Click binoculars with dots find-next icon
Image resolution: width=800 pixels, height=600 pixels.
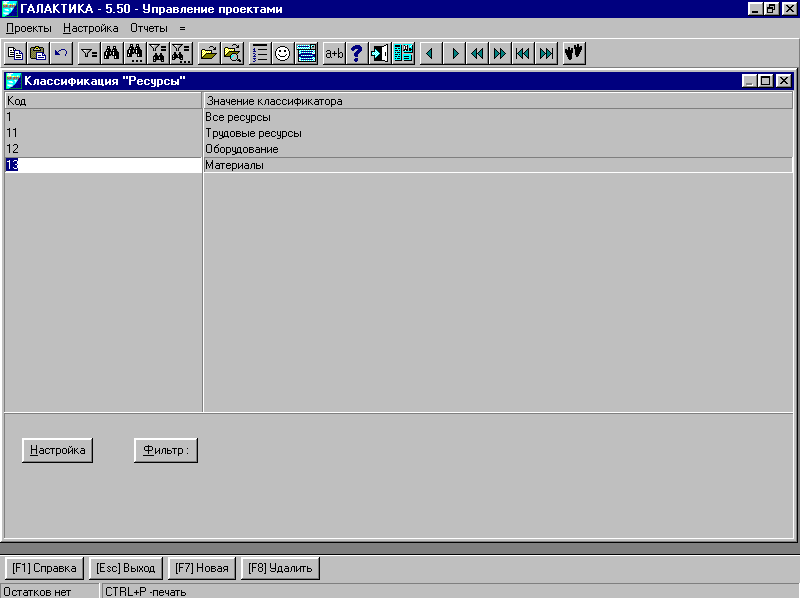135,53
